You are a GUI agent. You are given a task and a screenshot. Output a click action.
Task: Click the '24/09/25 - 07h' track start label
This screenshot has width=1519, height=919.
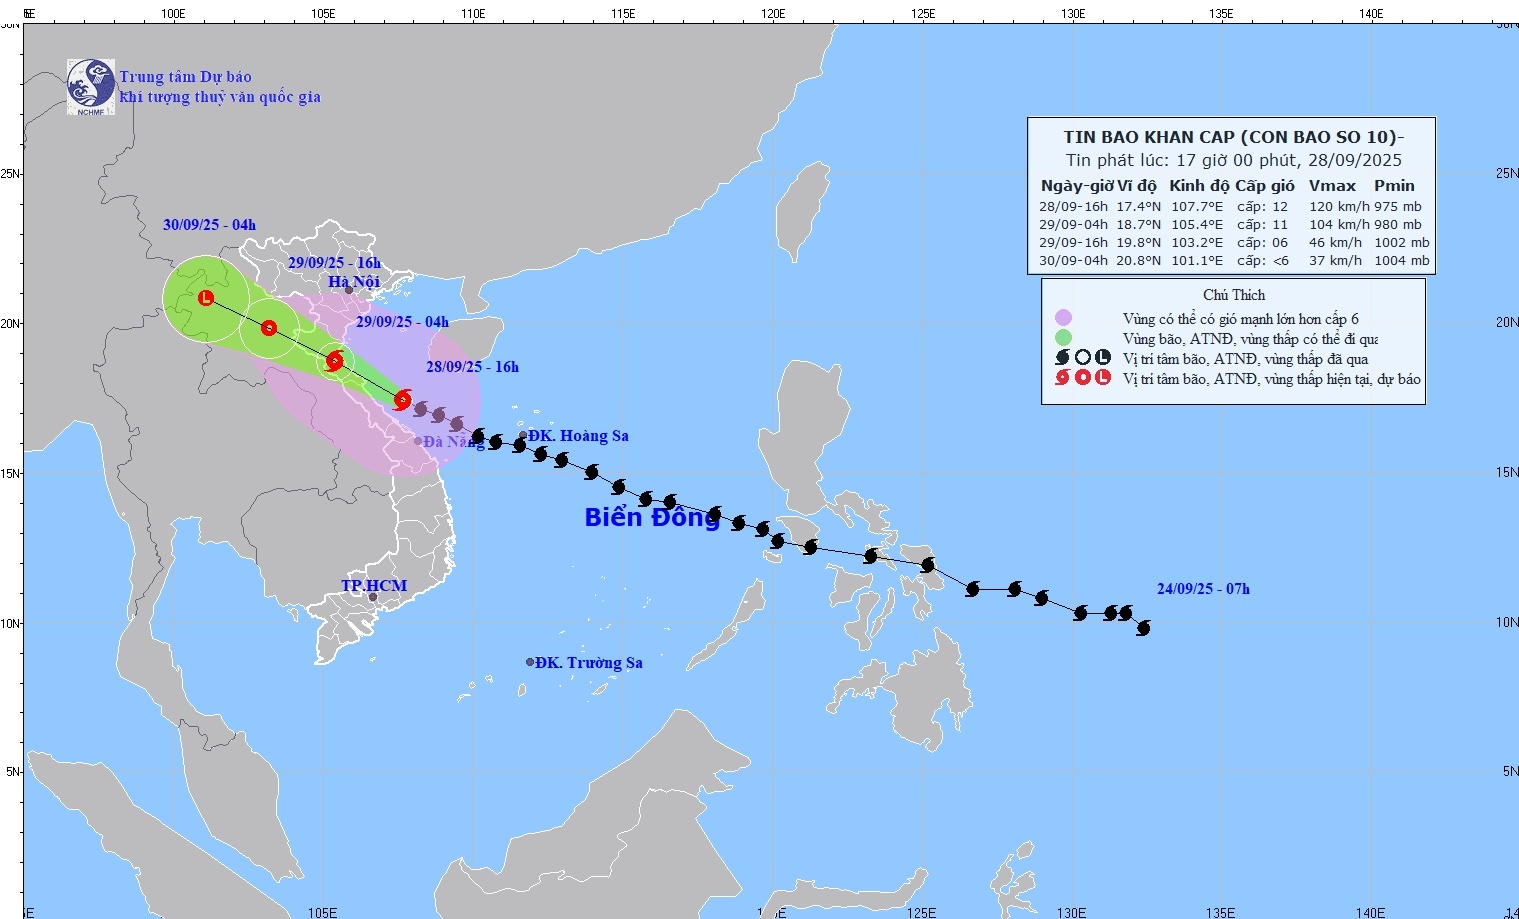coord(1203,589)
